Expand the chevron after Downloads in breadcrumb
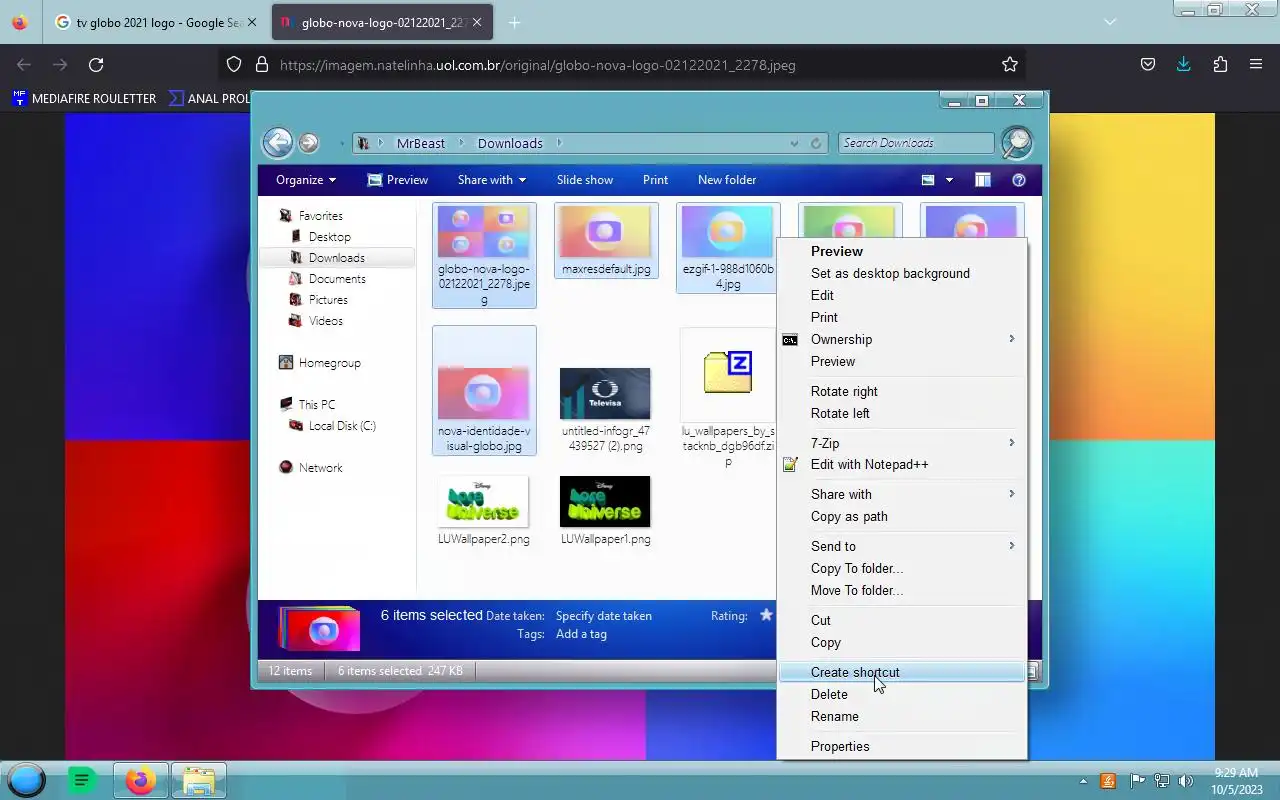1280x800 pixels. click(559, 143)
